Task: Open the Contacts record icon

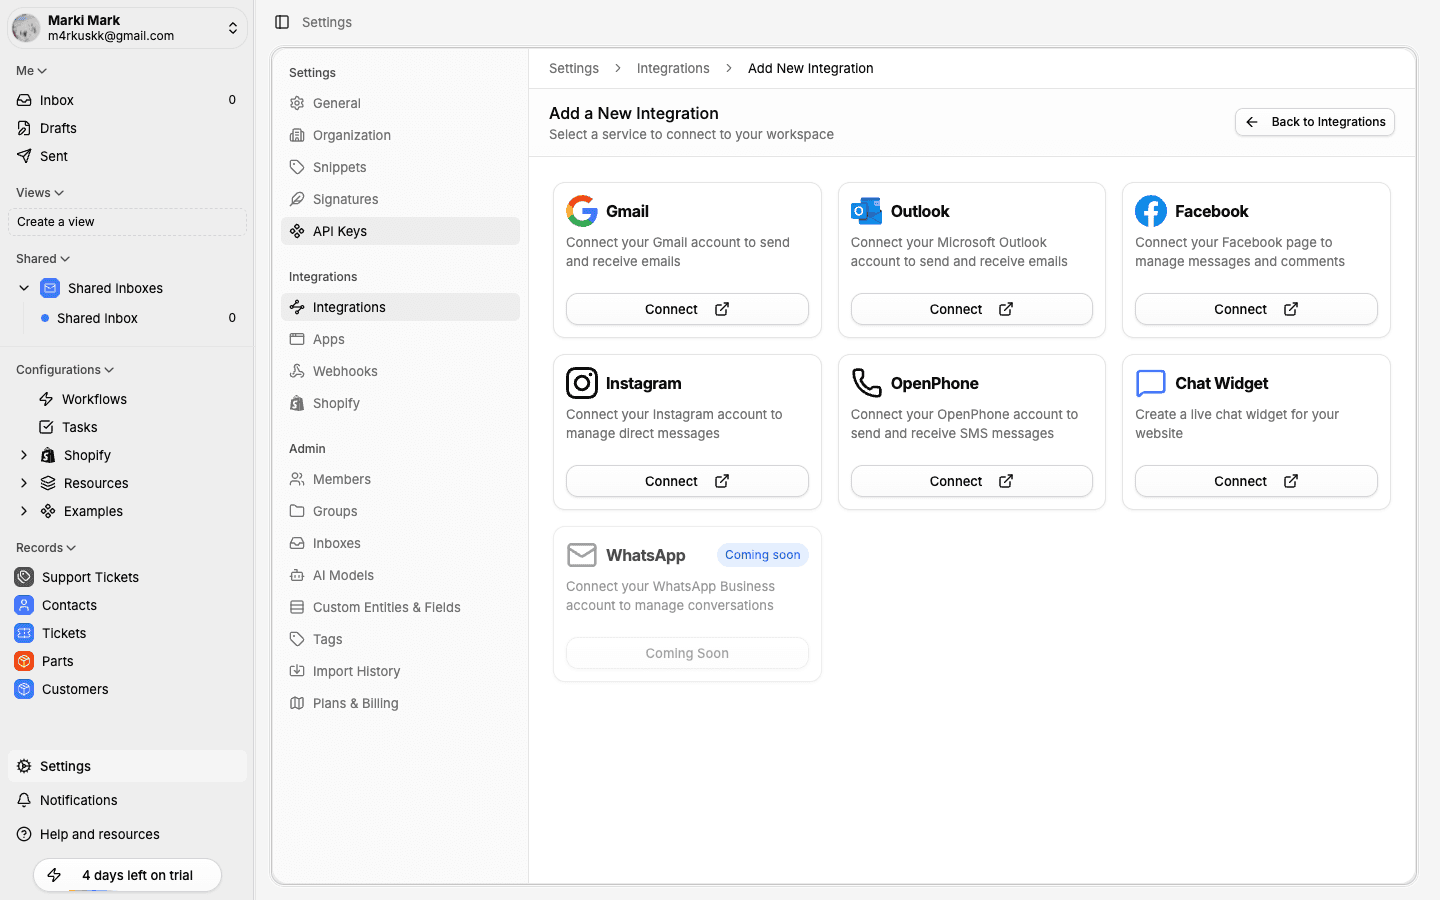Action: click(x=24, y=605)
